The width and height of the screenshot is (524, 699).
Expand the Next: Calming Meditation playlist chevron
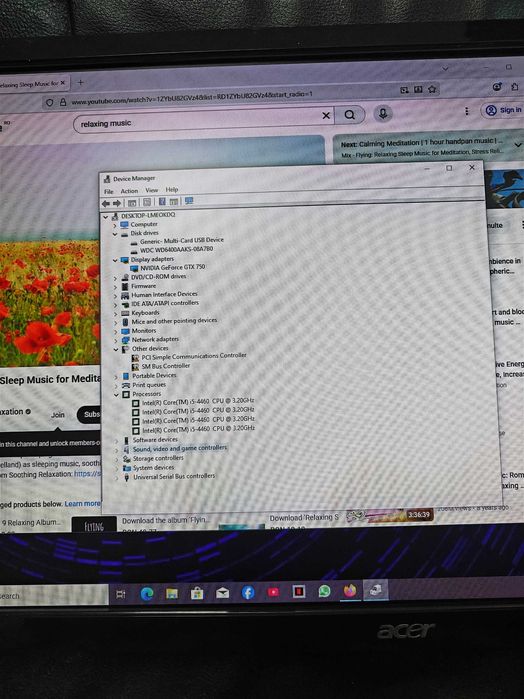(x=518, y=145)
